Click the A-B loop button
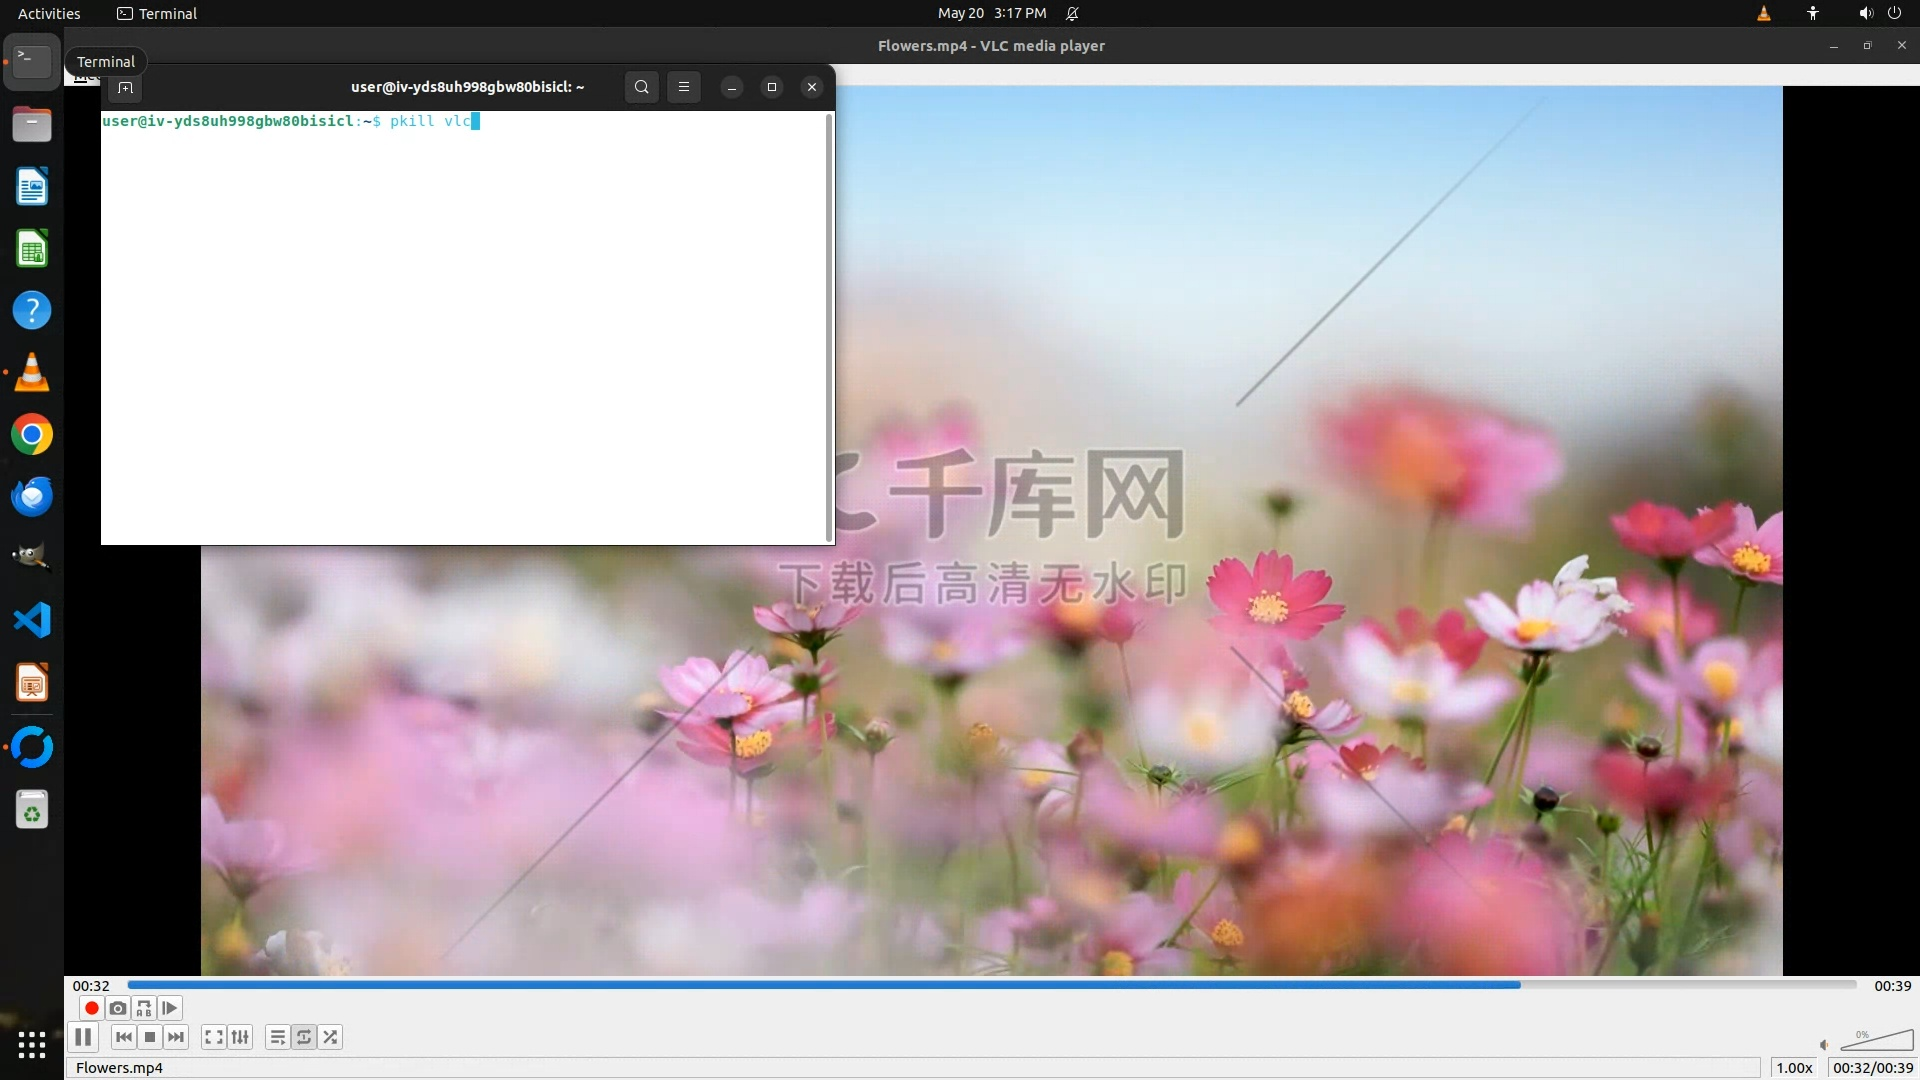1920x1080 pixels. tap(144, 1008)
